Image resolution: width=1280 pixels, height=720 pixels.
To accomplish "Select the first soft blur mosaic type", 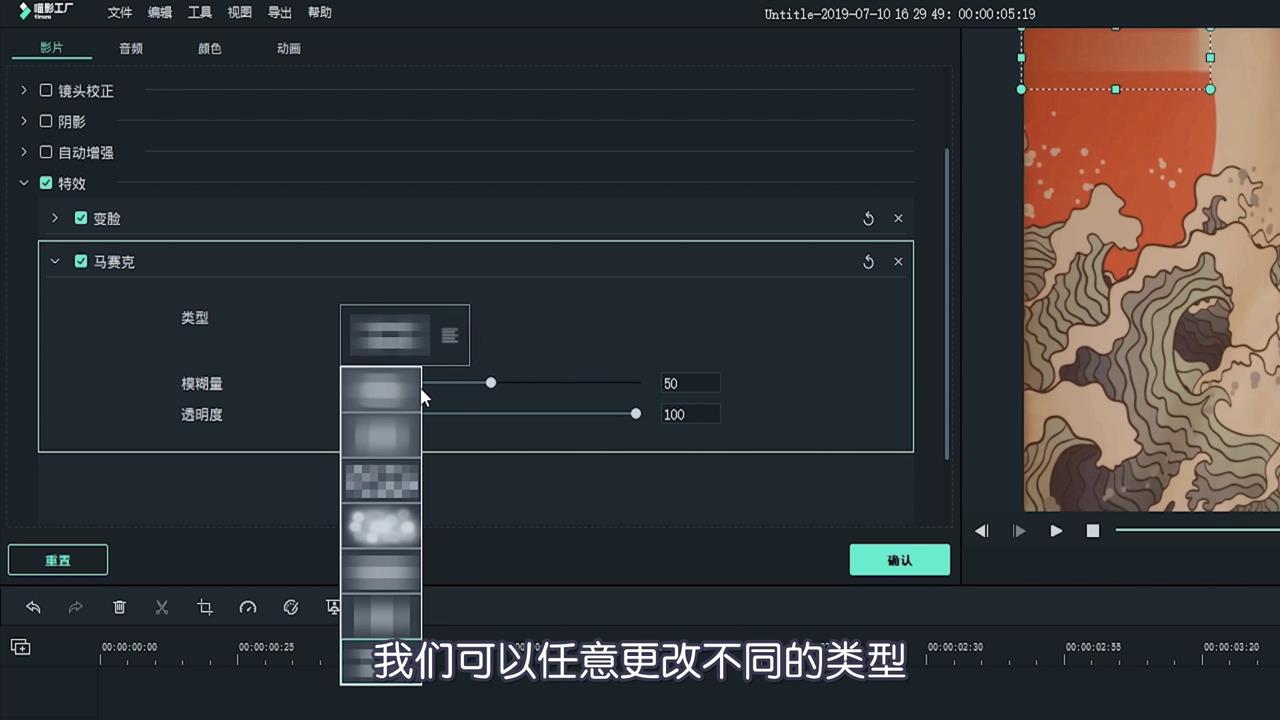I will [x=381, y=390].
